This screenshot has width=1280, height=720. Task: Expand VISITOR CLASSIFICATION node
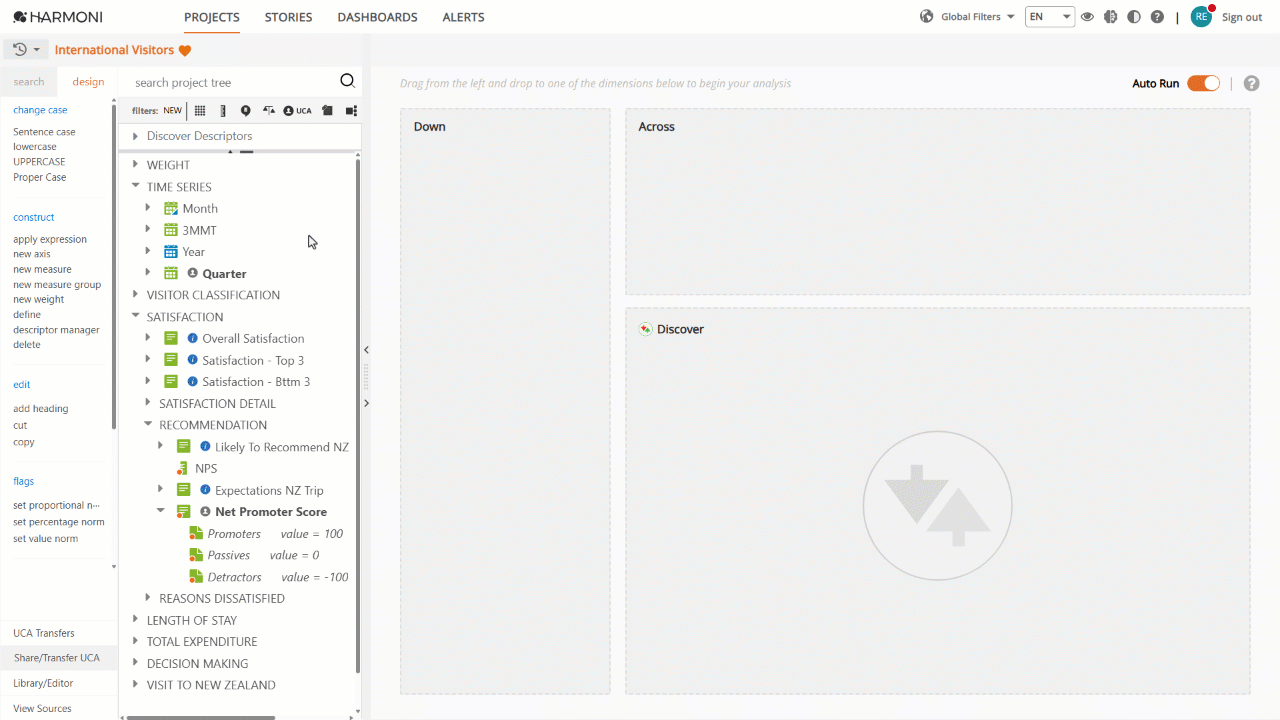pos(136,295)
